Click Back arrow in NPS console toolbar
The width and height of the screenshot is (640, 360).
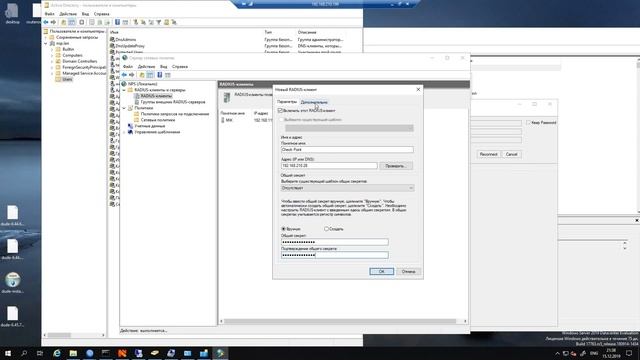(124, 75)
